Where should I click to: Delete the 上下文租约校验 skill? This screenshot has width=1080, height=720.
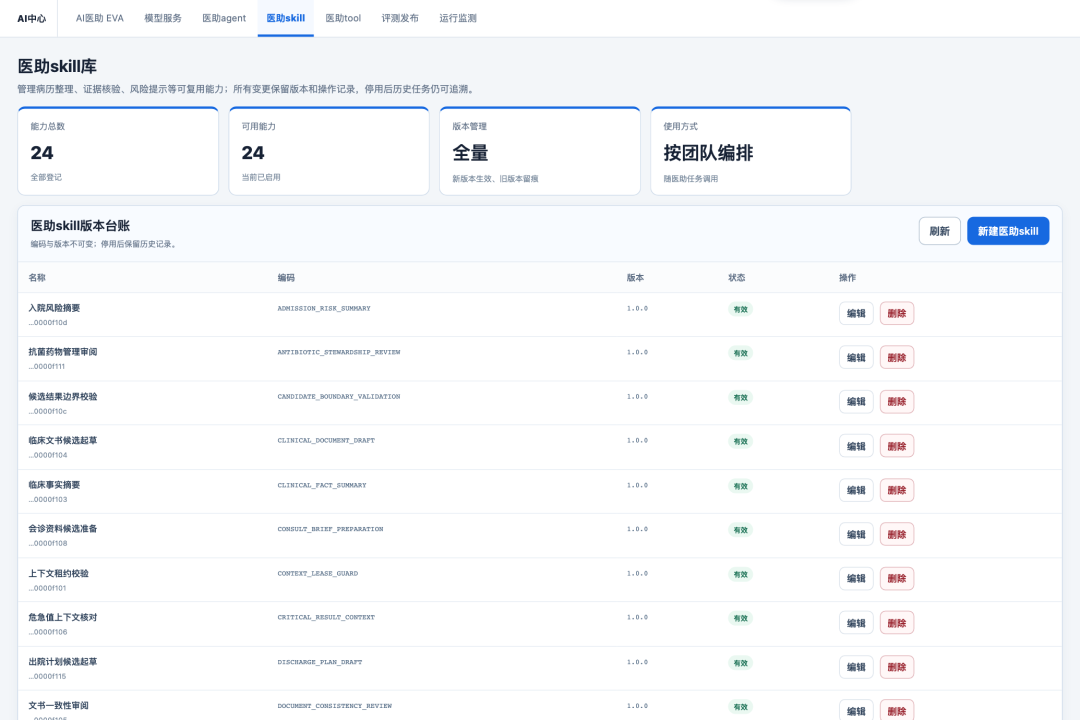(897, 579)
